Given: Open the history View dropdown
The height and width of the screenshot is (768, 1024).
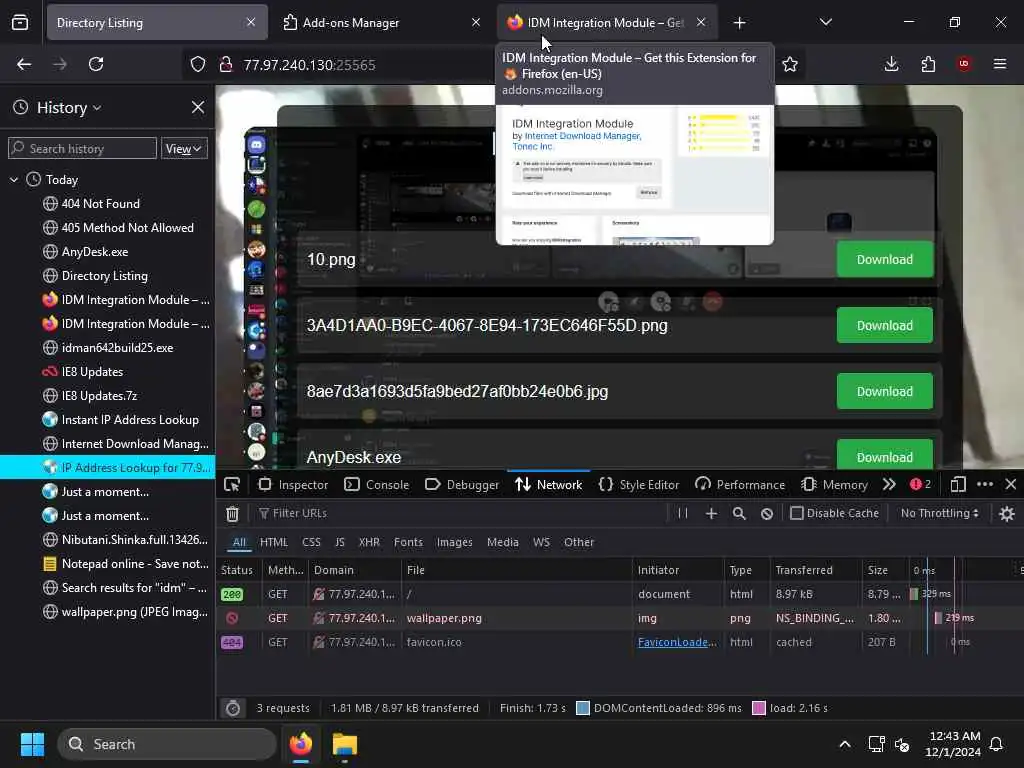Looking at the screenshot, I should [x=184, y=148].
